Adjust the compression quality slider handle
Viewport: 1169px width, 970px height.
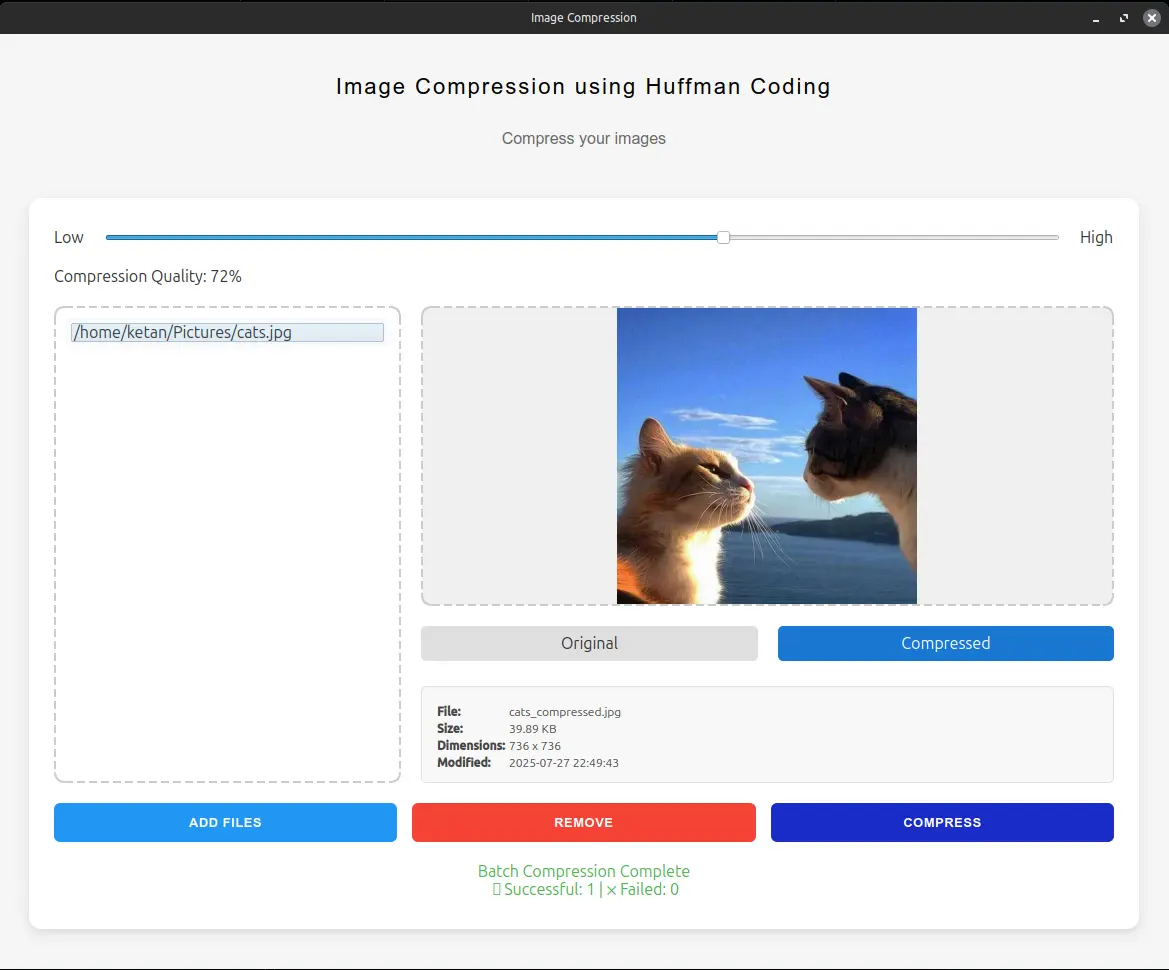(x=722, y=237)
